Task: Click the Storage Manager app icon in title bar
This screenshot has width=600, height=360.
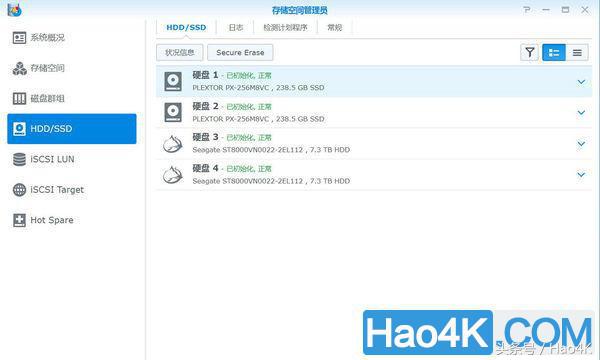Action: click(x=15, y=10)
